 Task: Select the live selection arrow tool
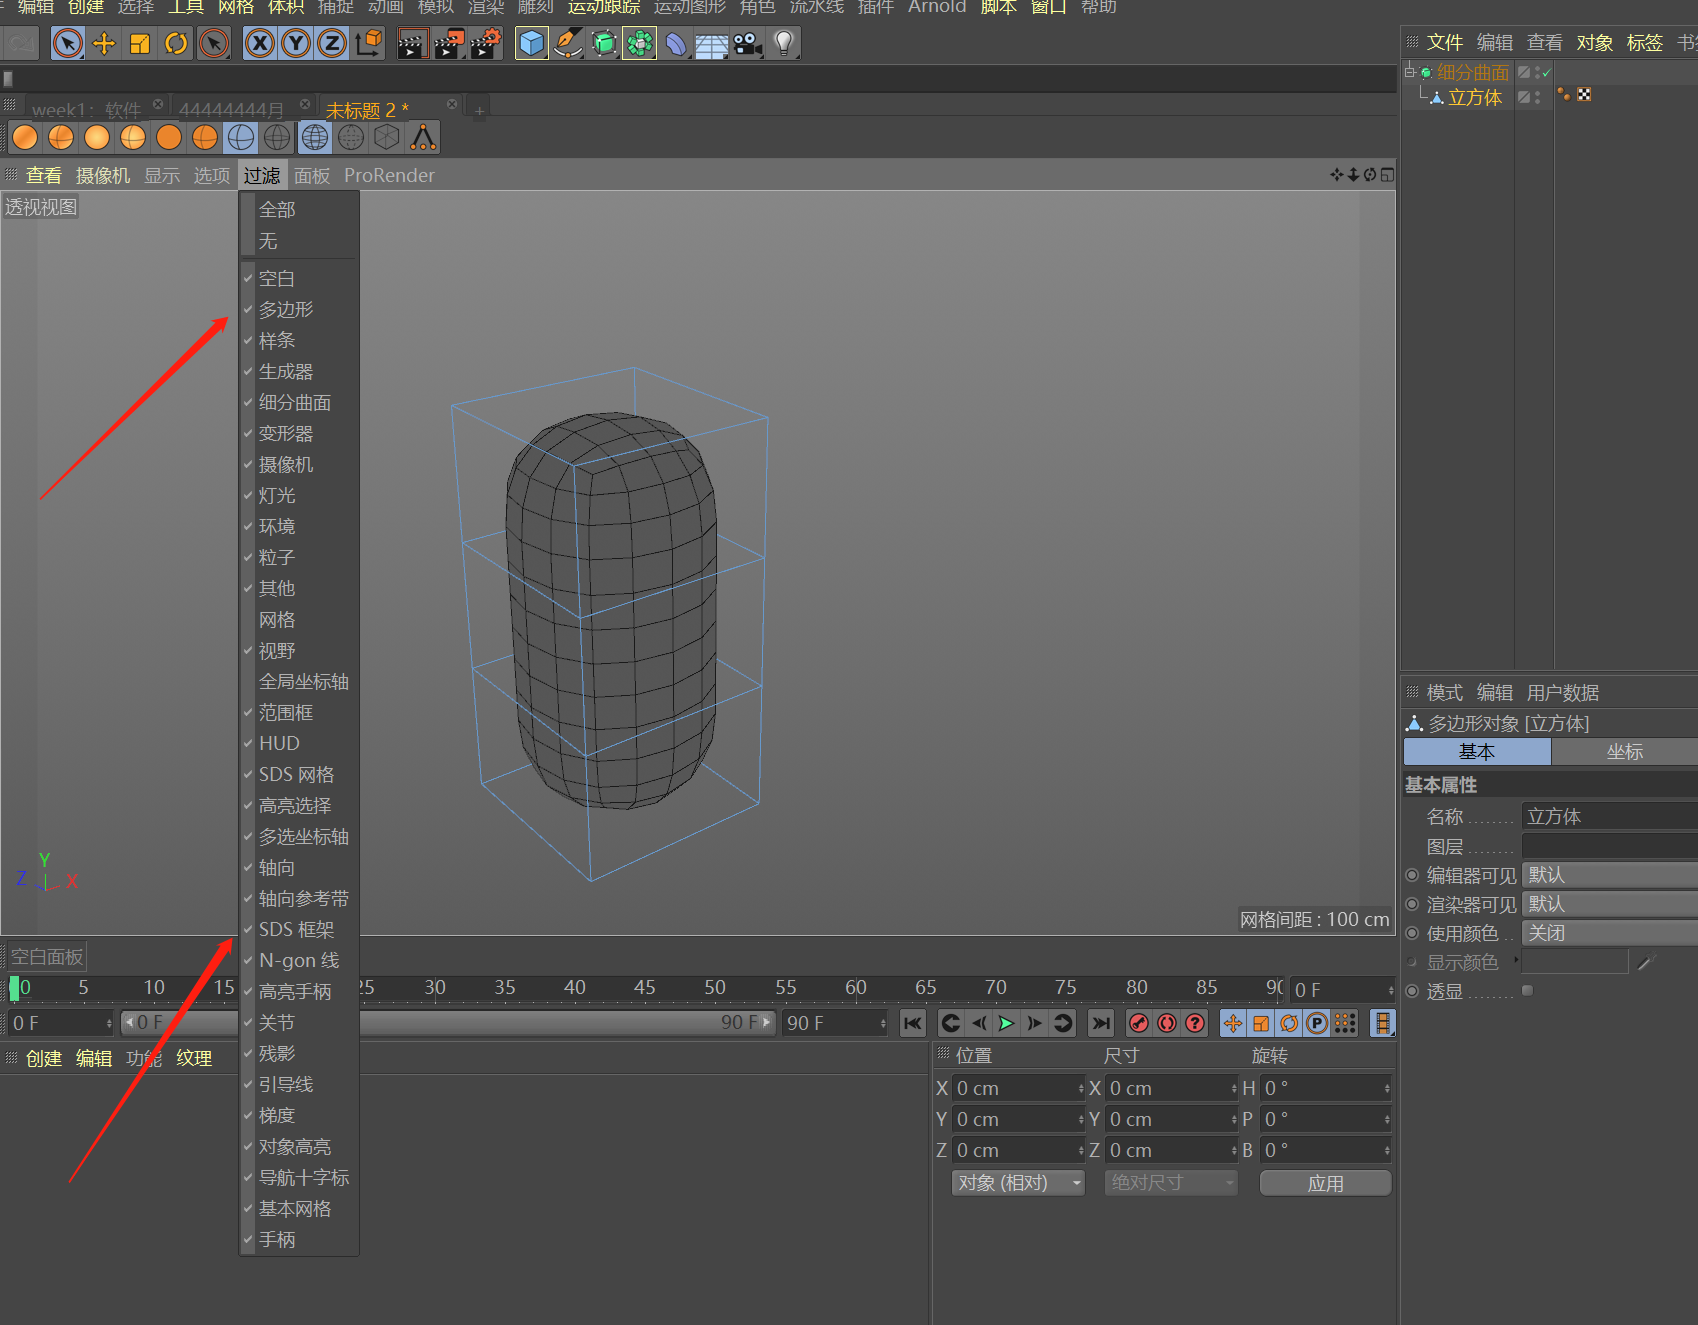(67, 43)
